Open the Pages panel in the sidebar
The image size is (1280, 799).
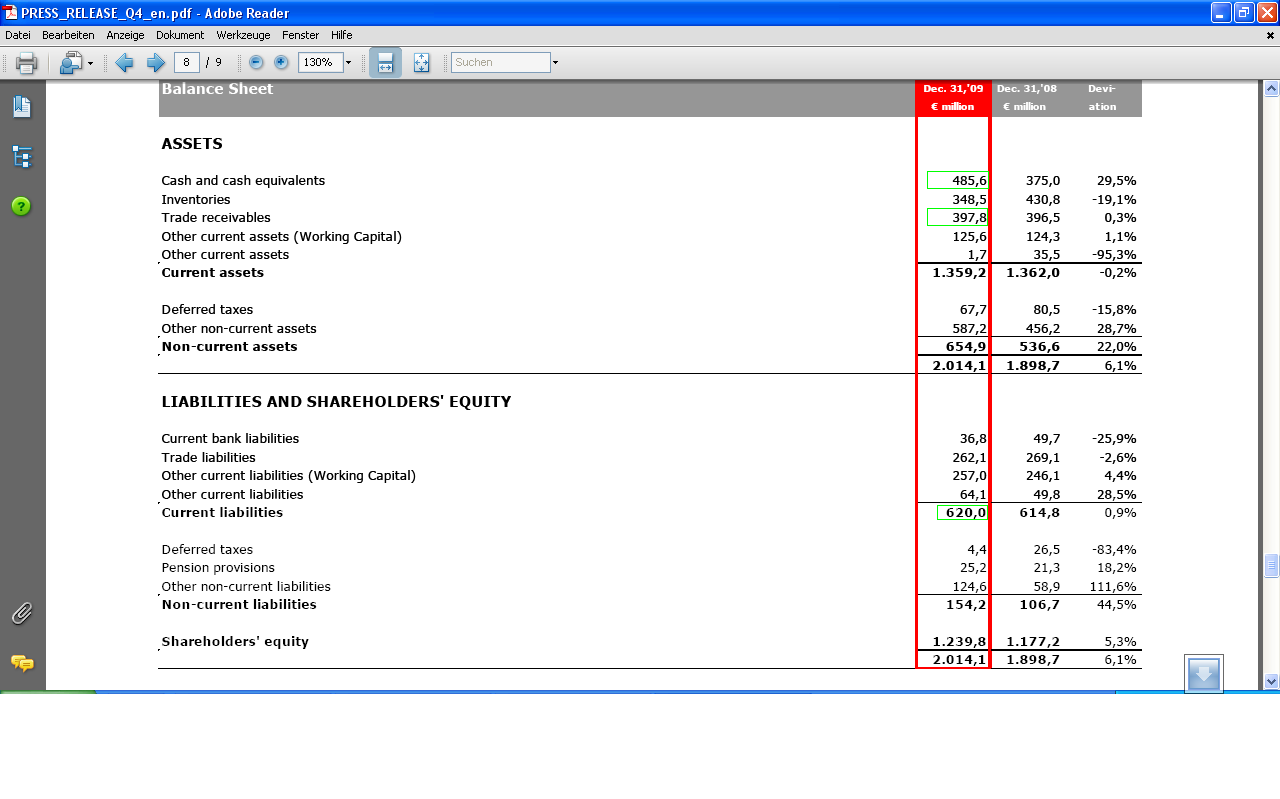coord(22,107)
